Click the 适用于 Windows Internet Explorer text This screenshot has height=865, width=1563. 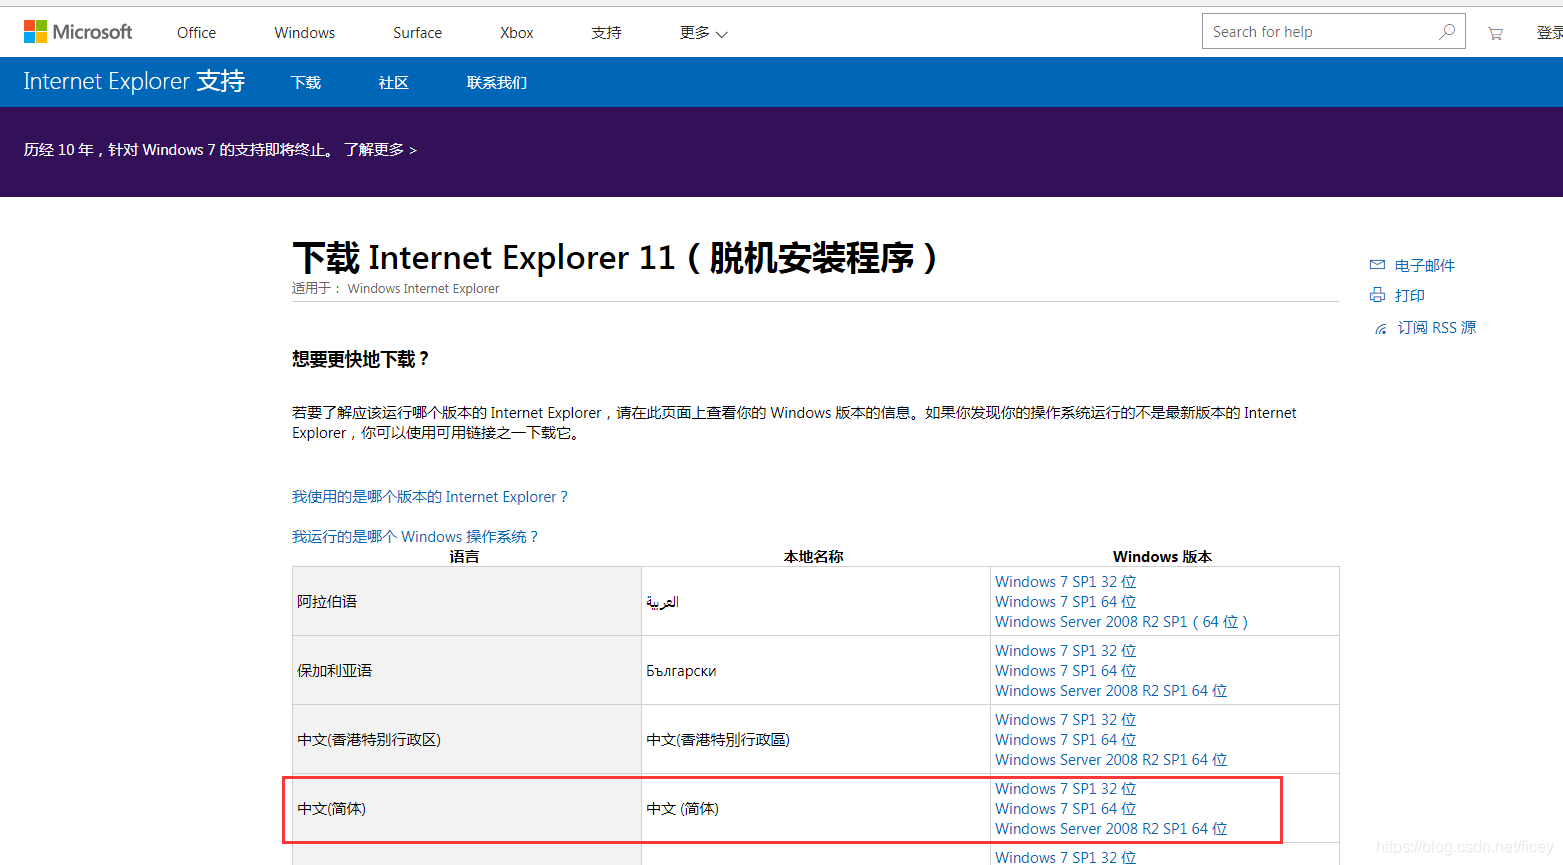[396, 288]
